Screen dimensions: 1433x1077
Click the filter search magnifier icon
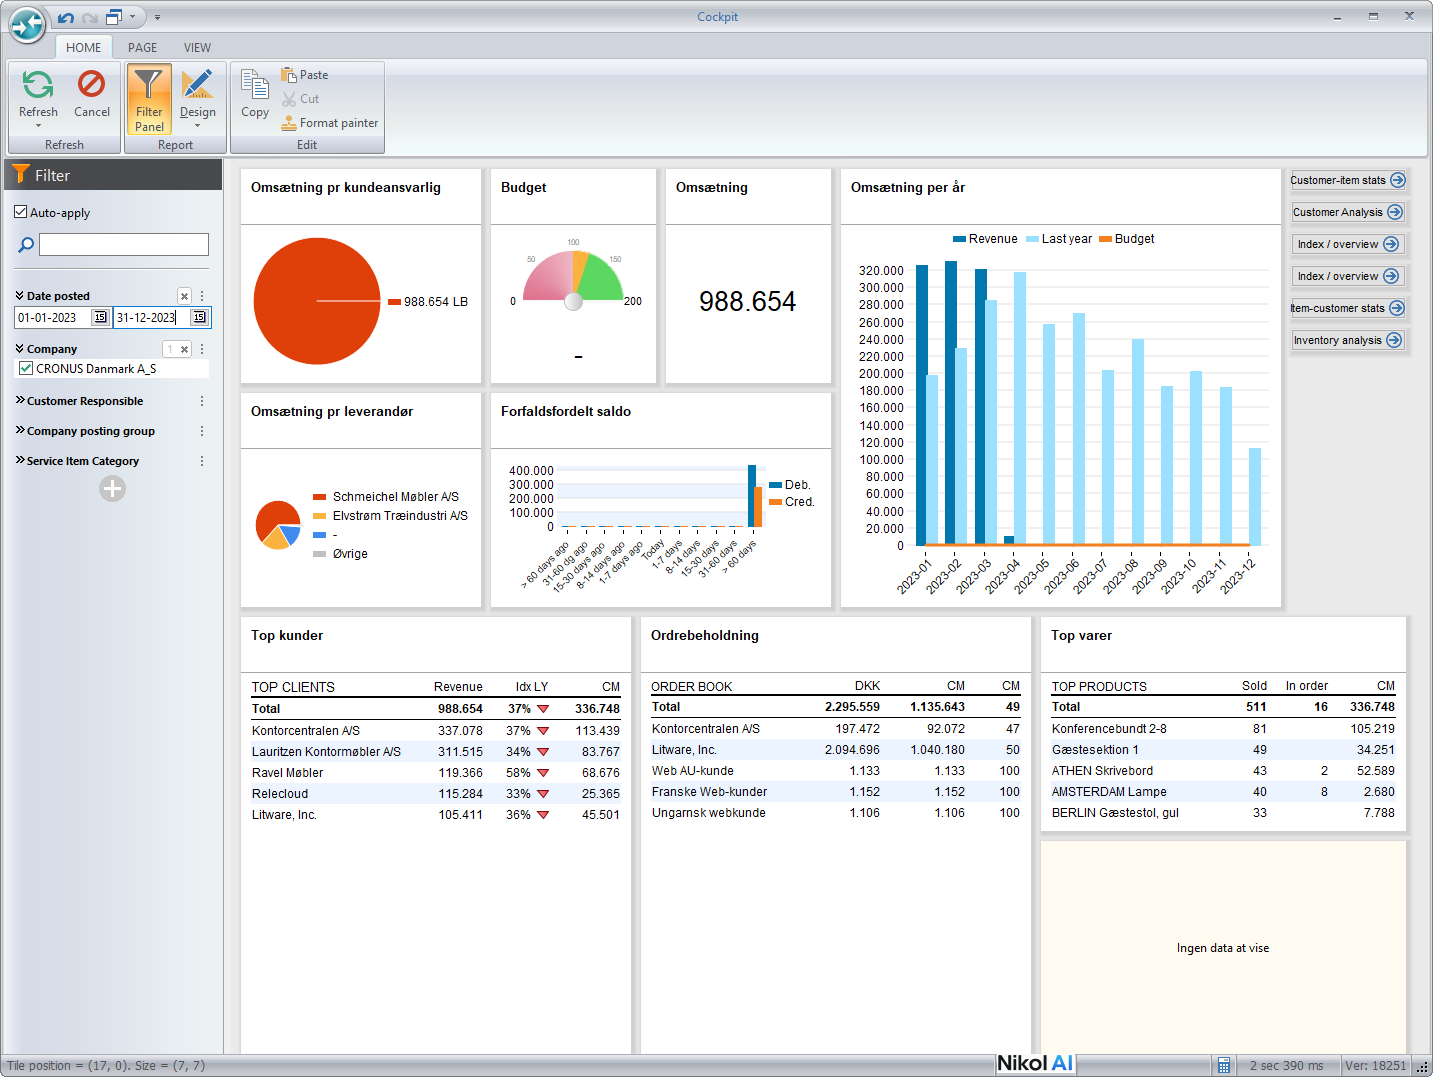[x=26, y=244]
